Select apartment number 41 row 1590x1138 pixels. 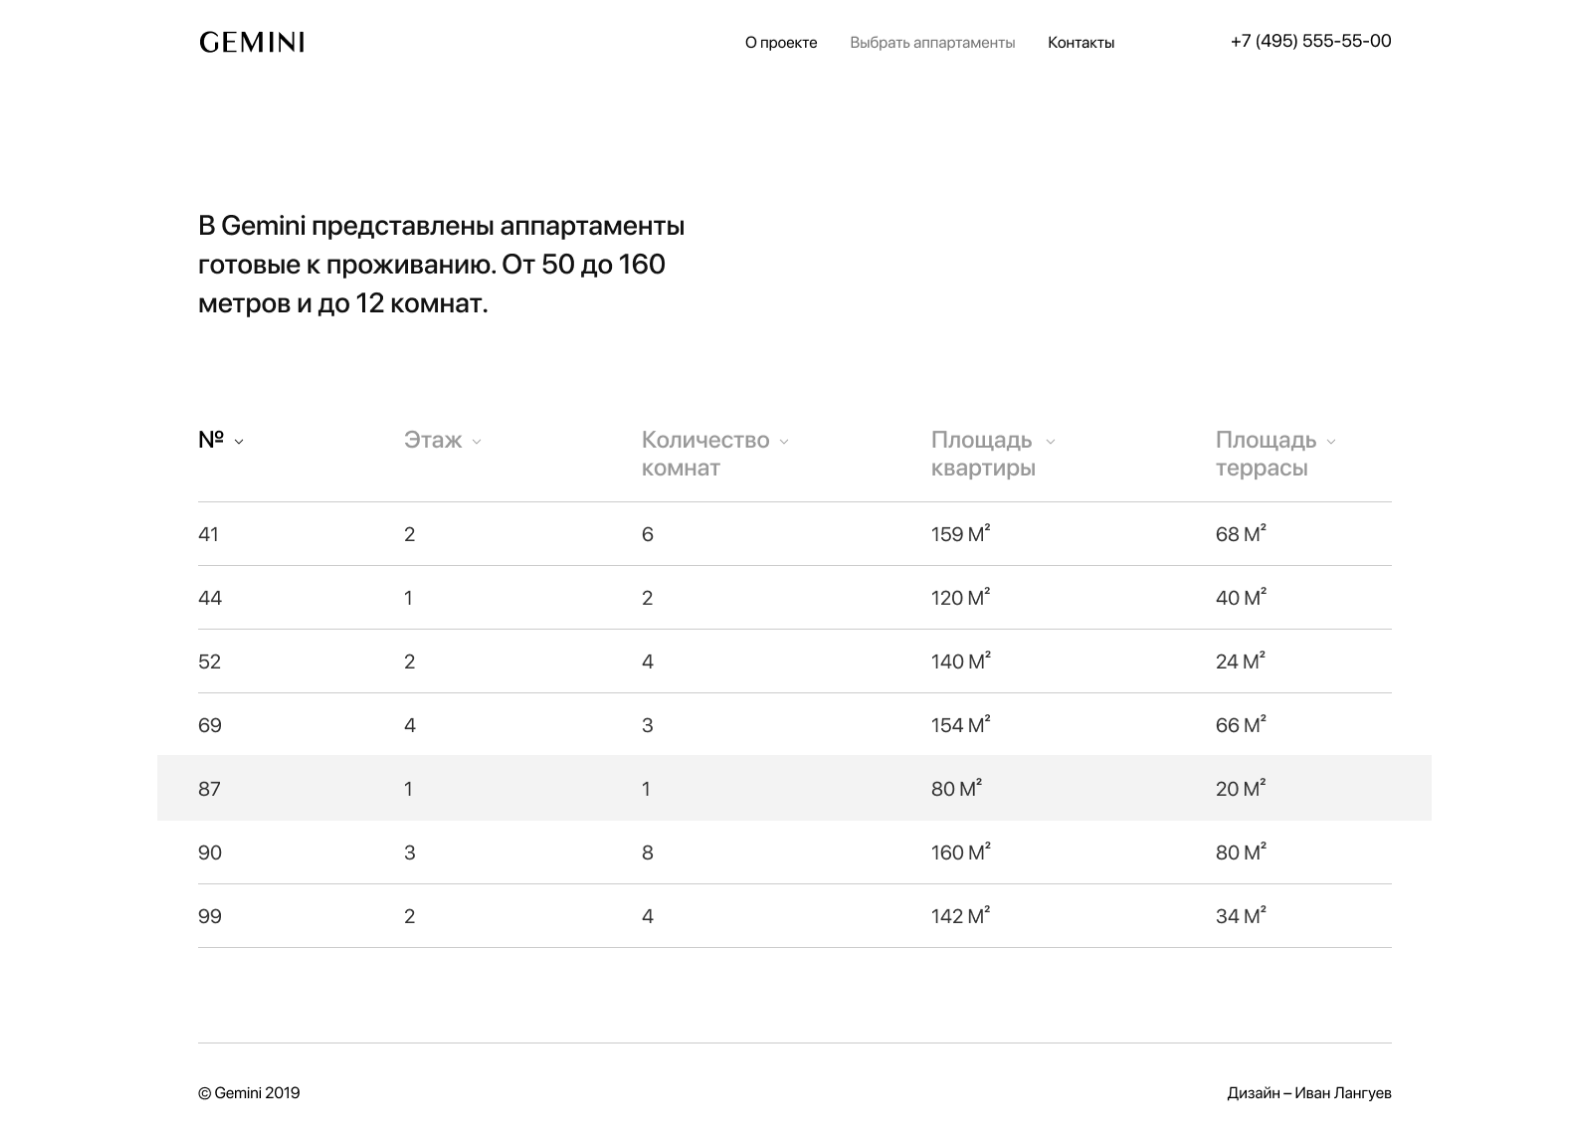(x=794, y=534)
